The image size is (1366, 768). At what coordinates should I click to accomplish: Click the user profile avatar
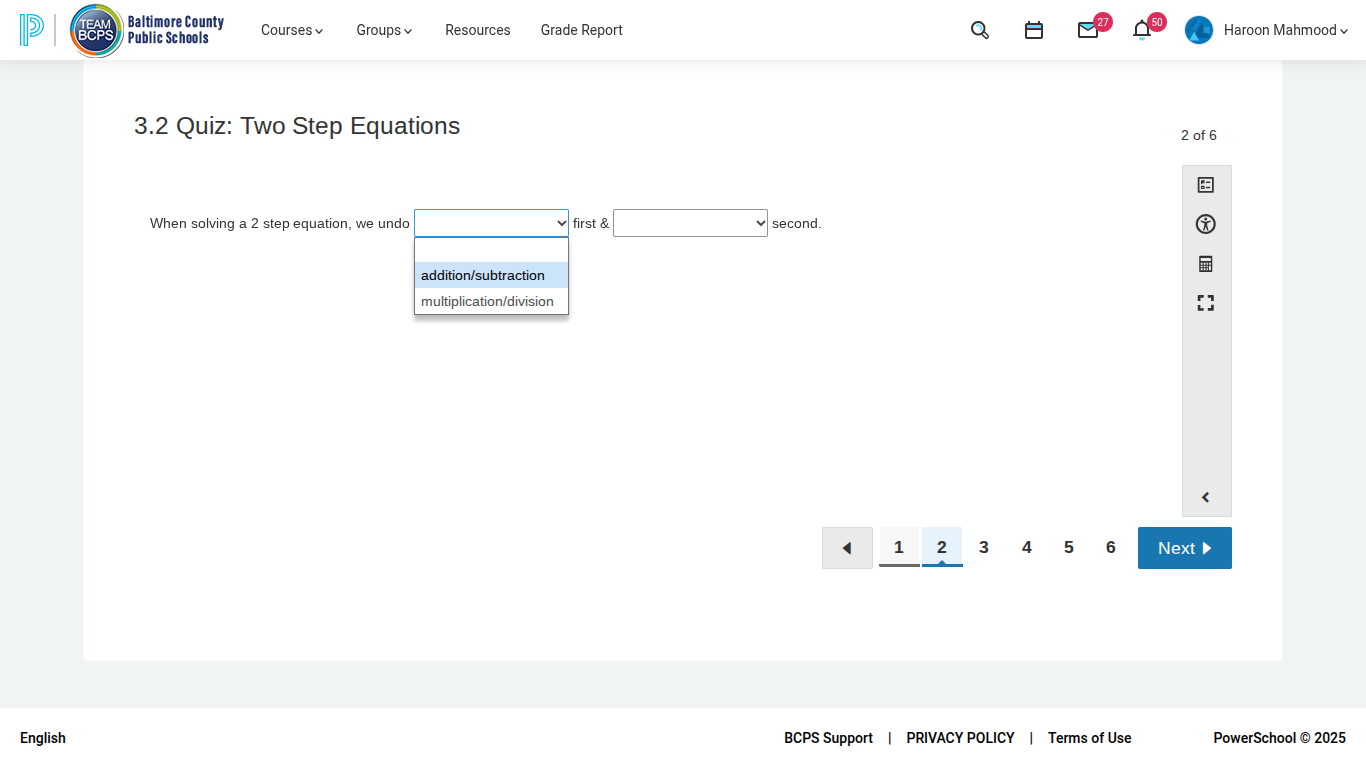[1199, 30]
